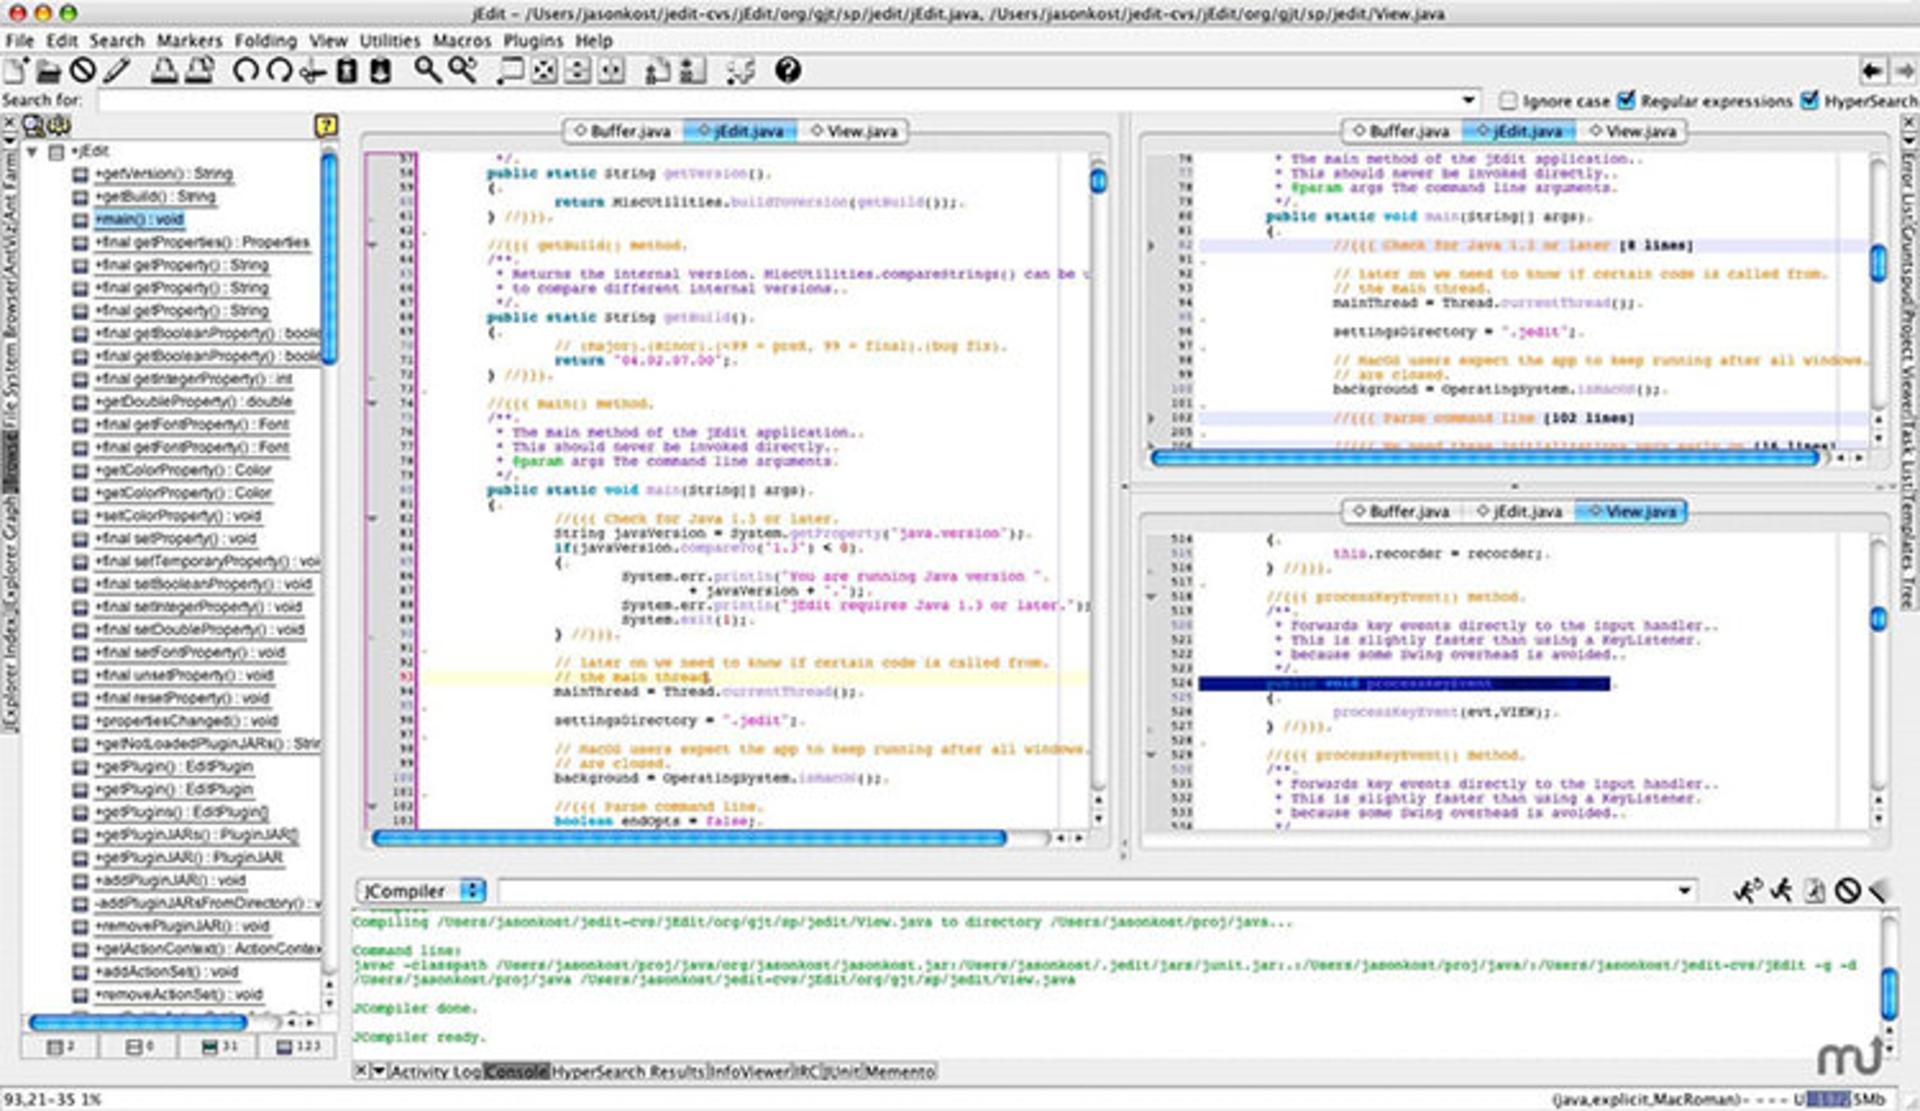Open the Macros menu
Image resolution: width=1920 pixels, height=1111 pixels.
462,41
